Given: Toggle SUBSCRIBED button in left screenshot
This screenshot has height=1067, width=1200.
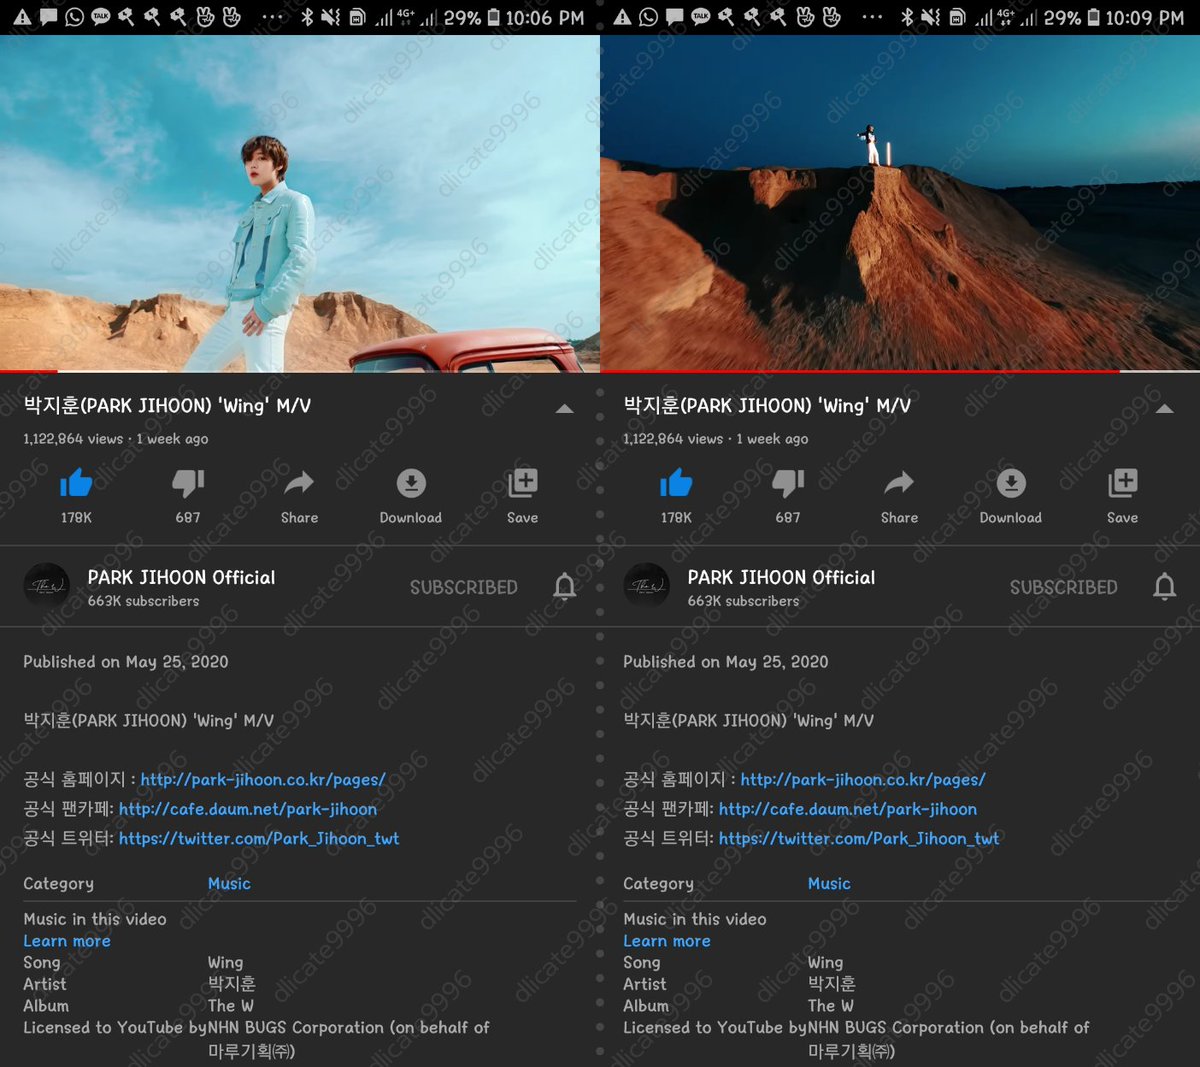Looking at the screenshot, I should click(x=464, y=587).
